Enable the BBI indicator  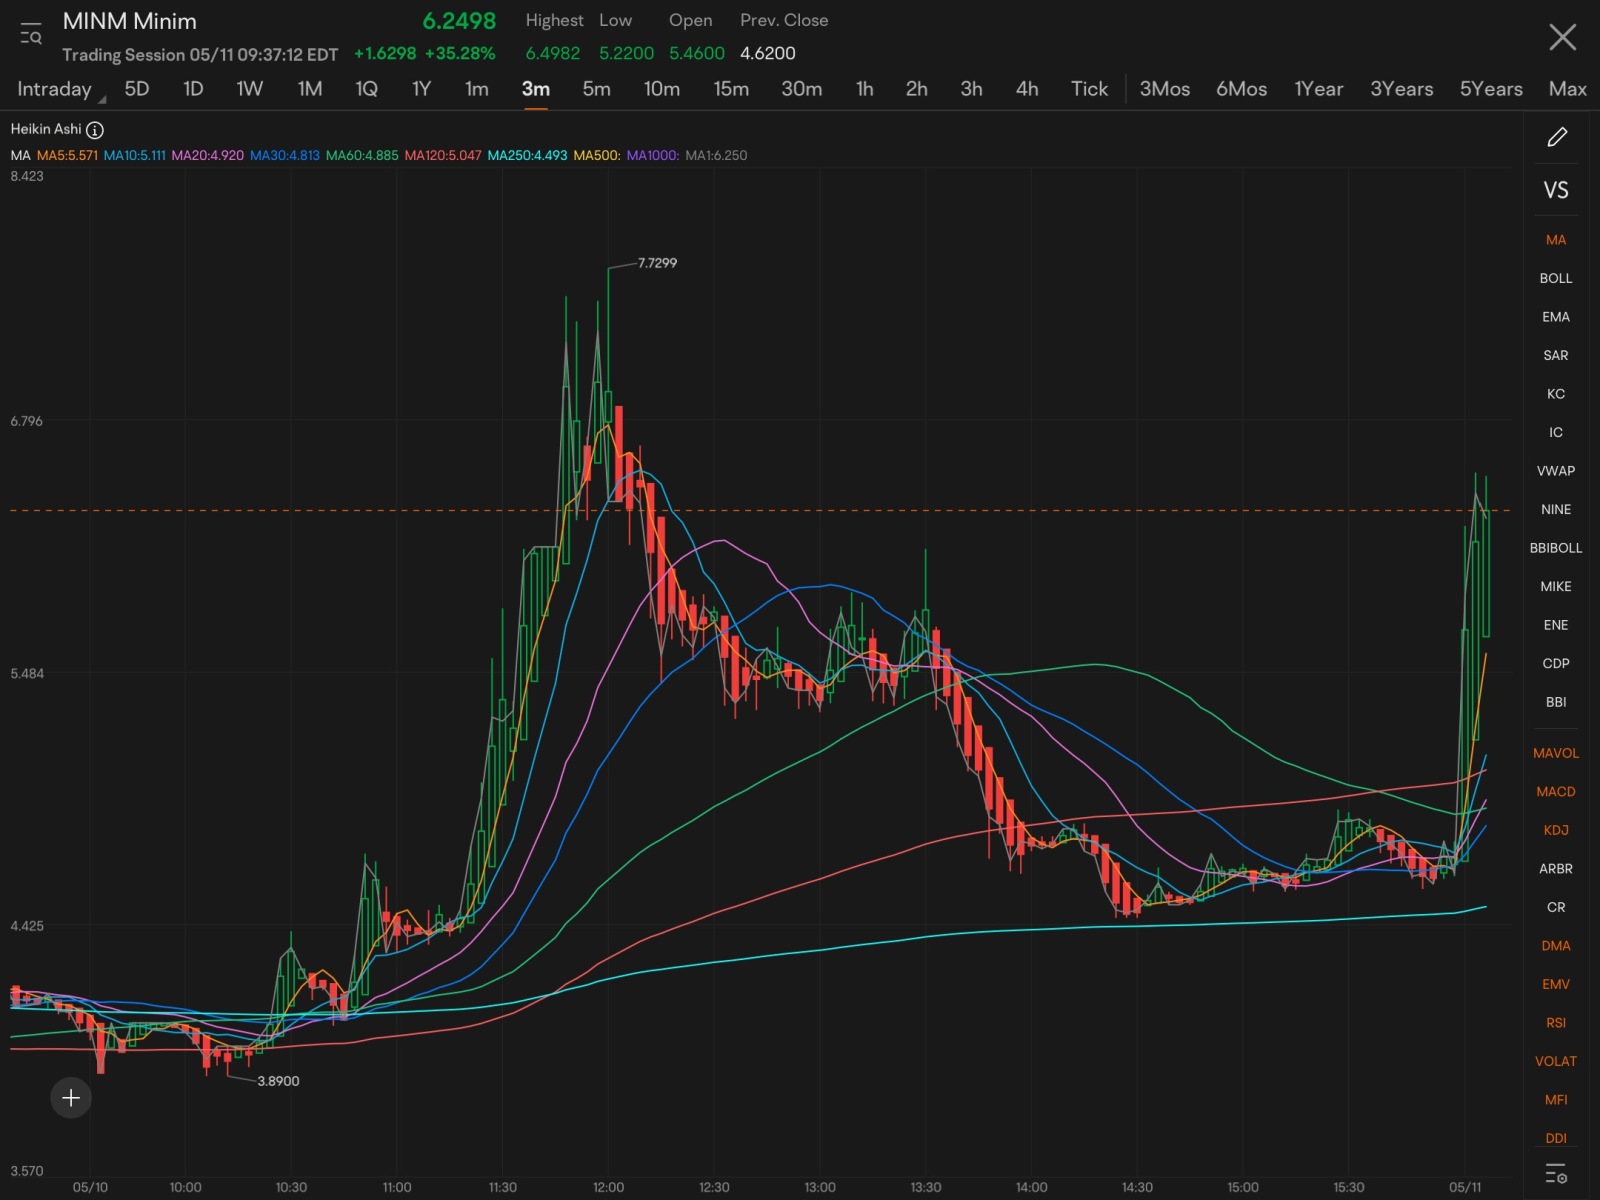click(1556, 702)
